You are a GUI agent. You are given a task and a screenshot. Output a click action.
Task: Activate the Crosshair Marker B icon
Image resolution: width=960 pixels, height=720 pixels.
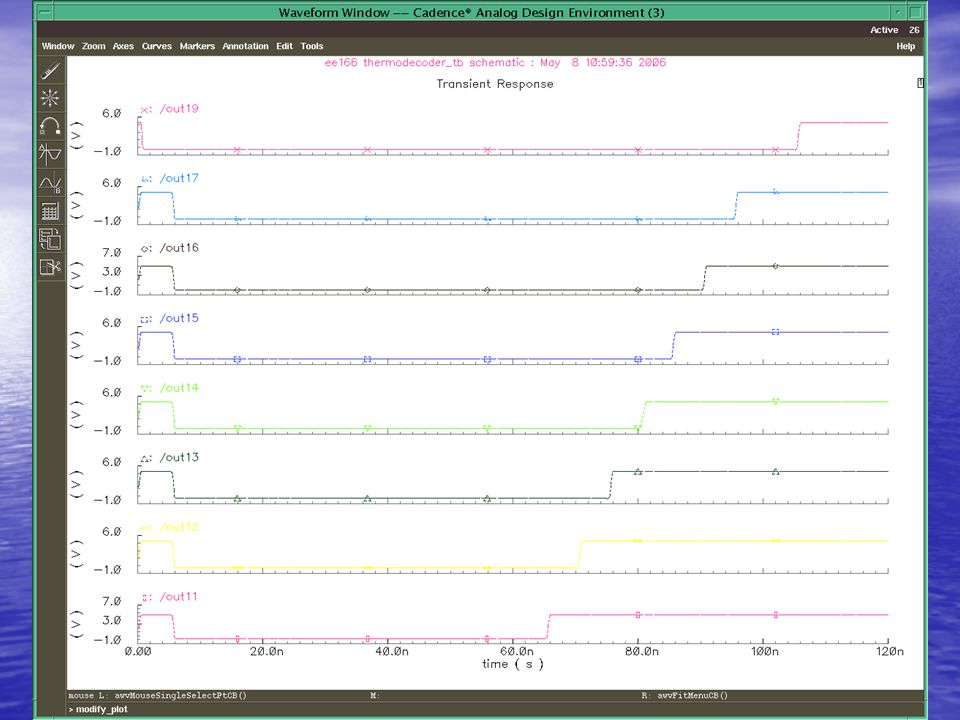point(50,182)
